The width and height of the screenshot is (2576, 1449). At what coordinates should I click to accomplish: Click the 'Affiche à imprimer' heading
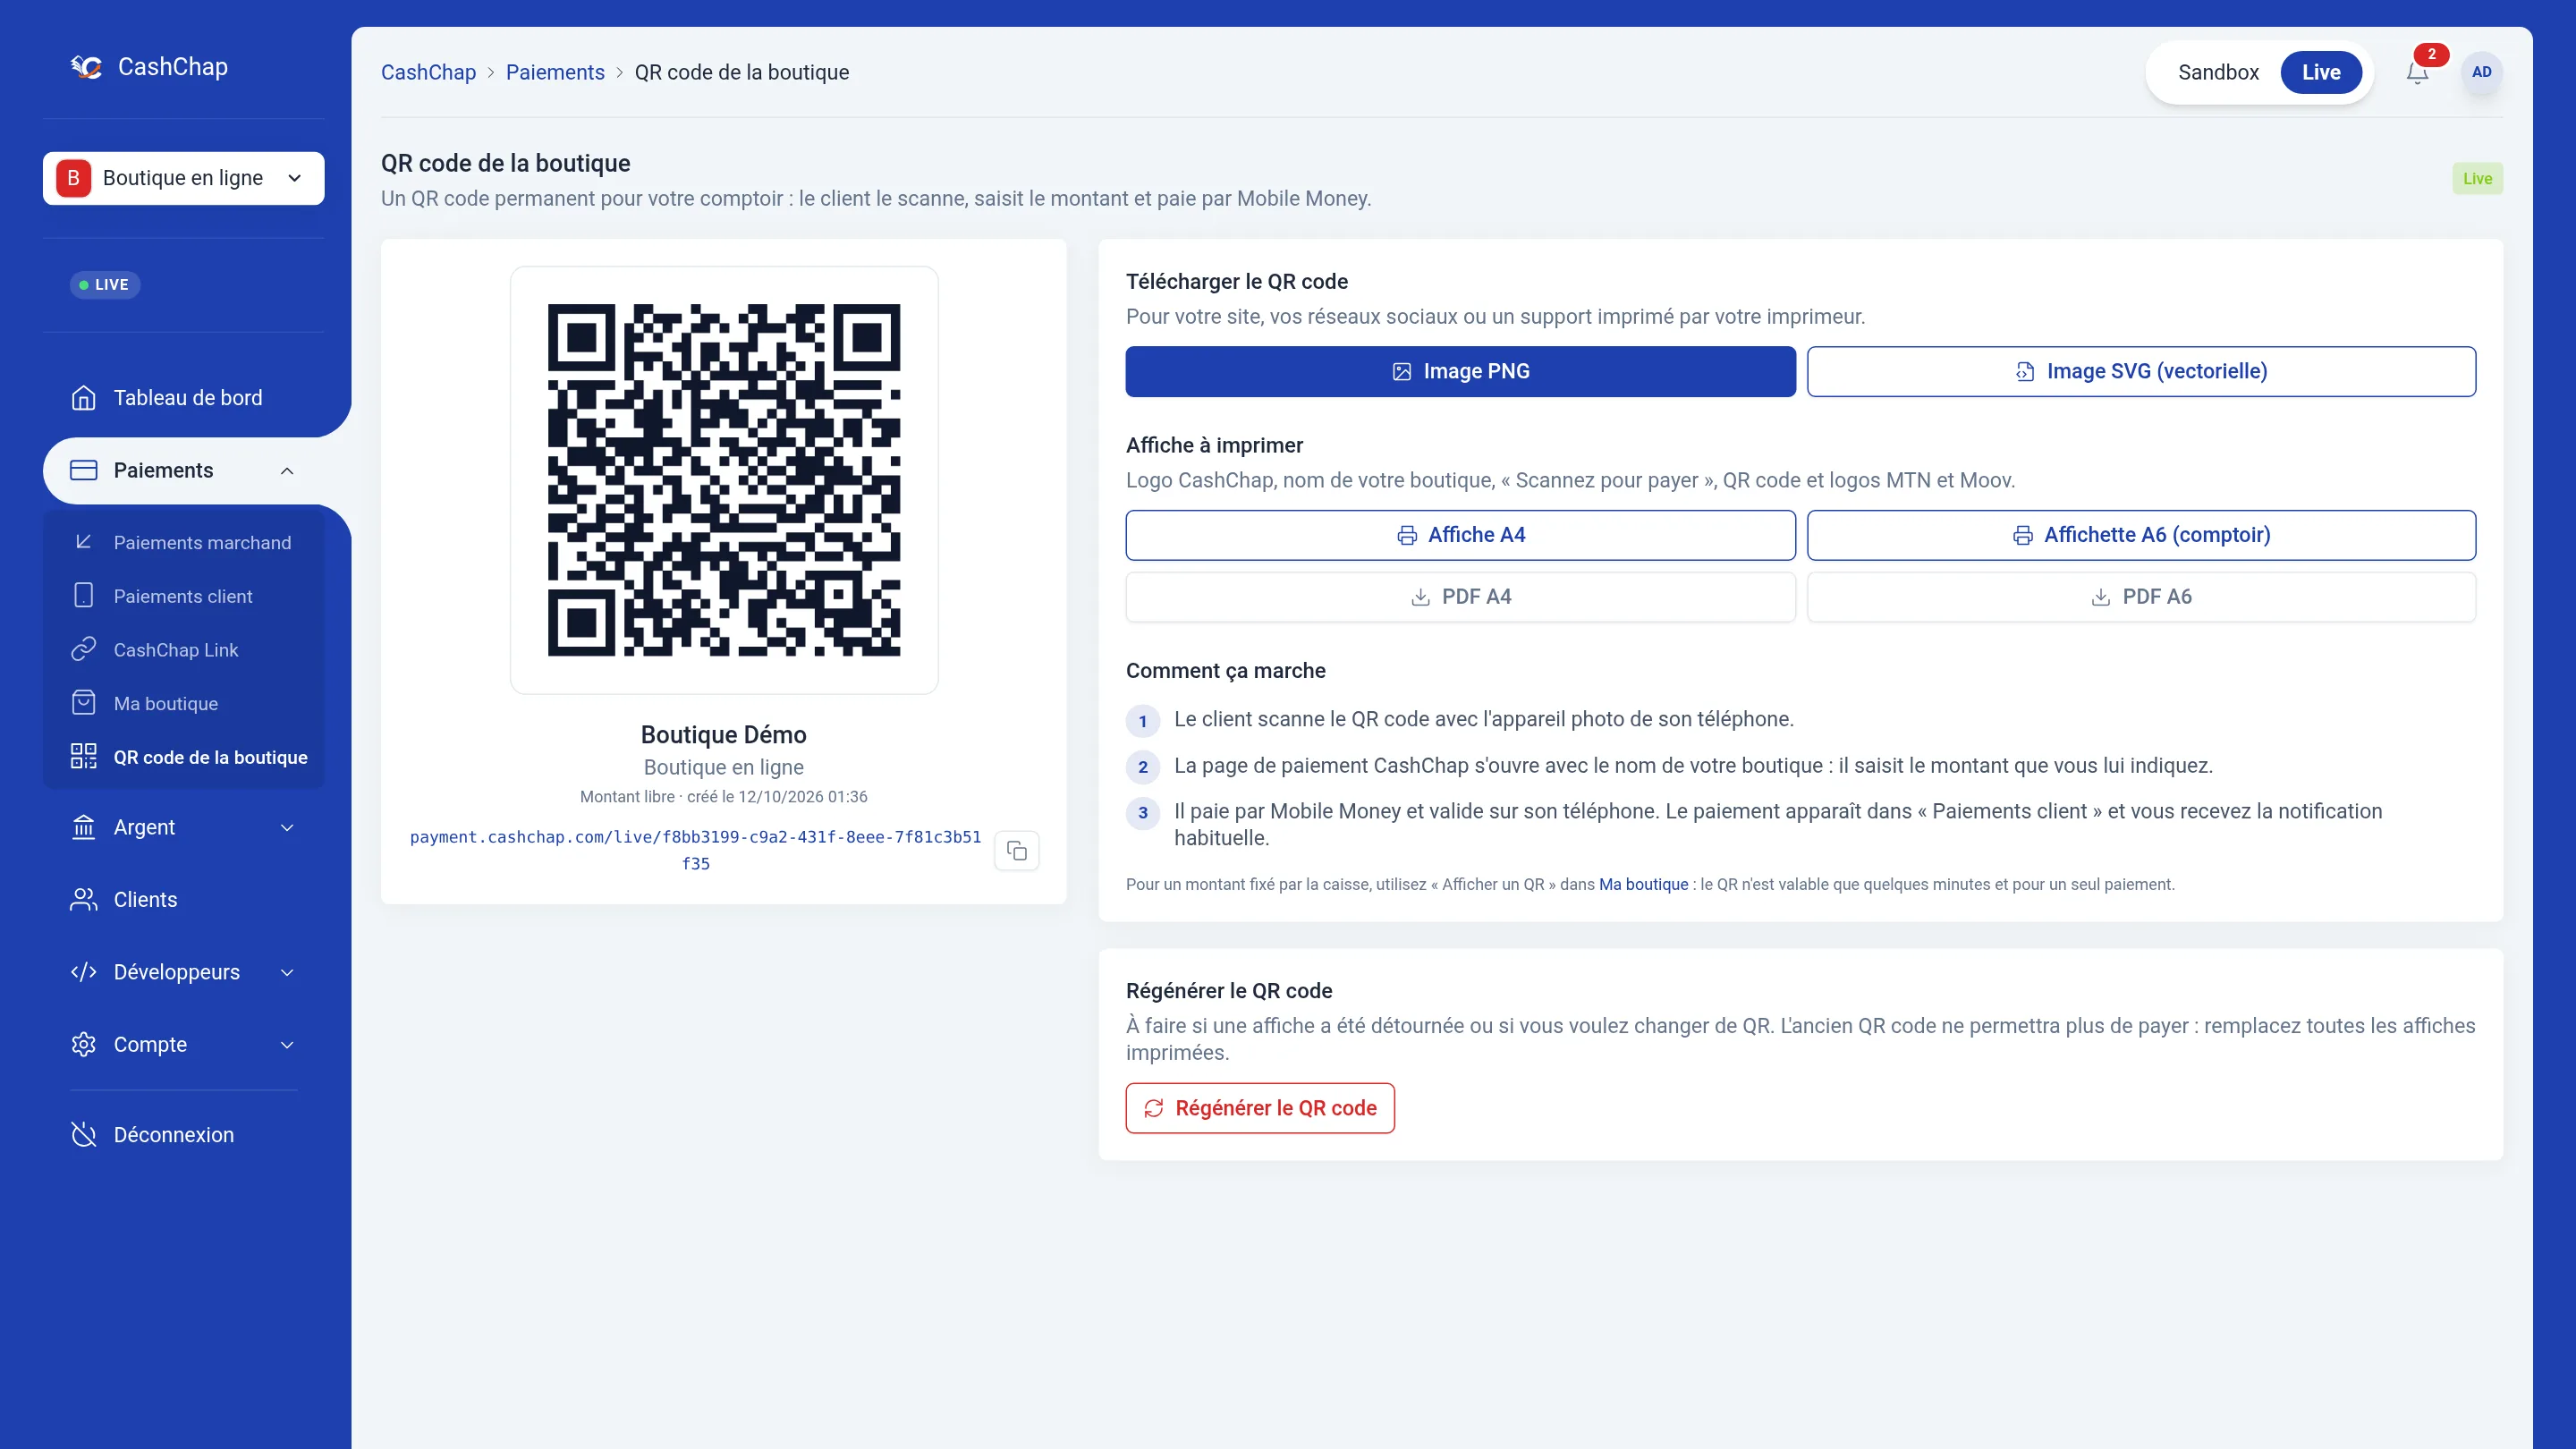click(1214, 445)
